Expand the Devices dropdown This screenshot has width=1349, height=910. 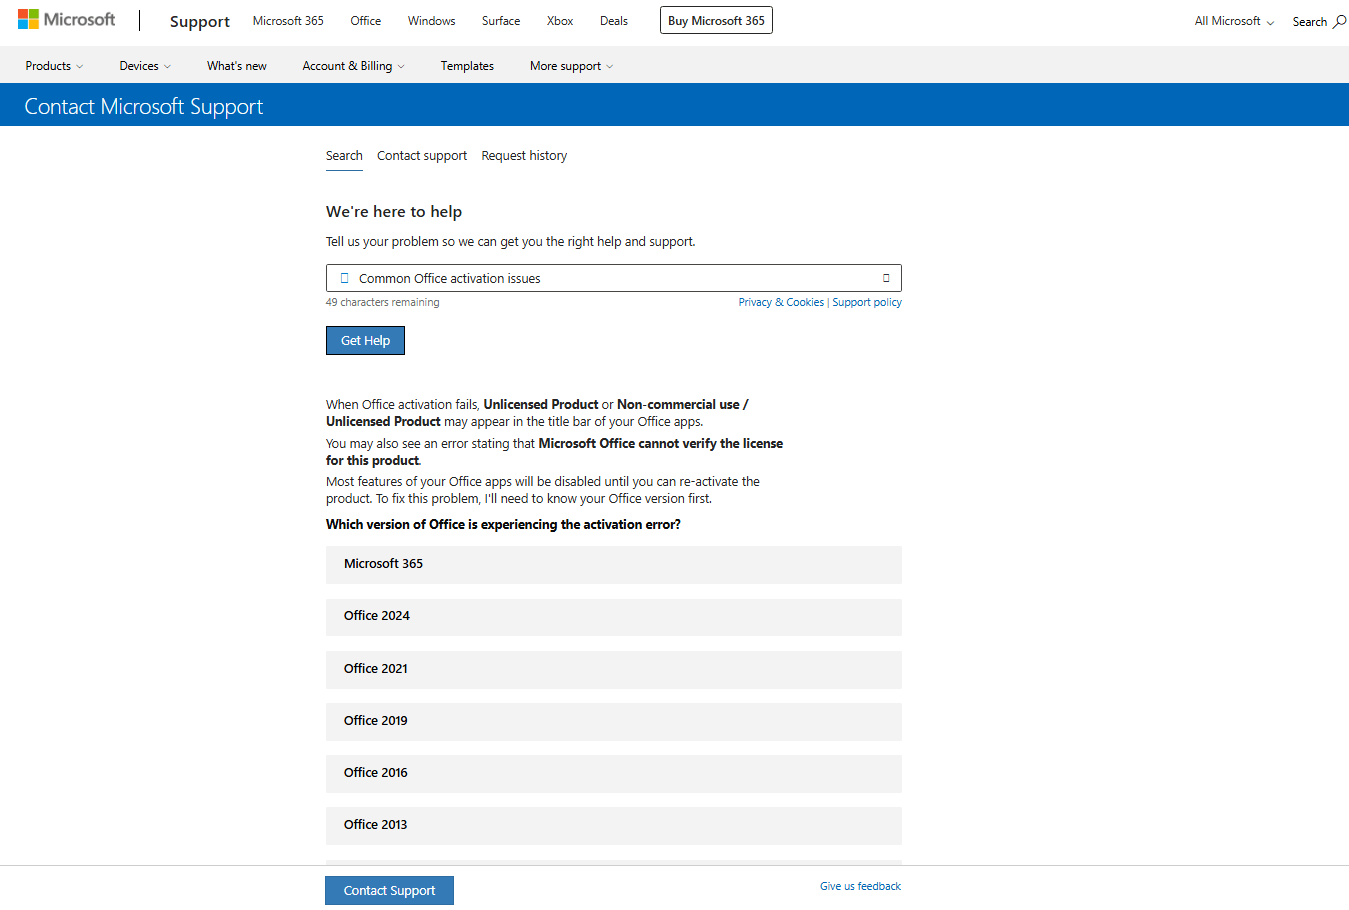(145, 66)
